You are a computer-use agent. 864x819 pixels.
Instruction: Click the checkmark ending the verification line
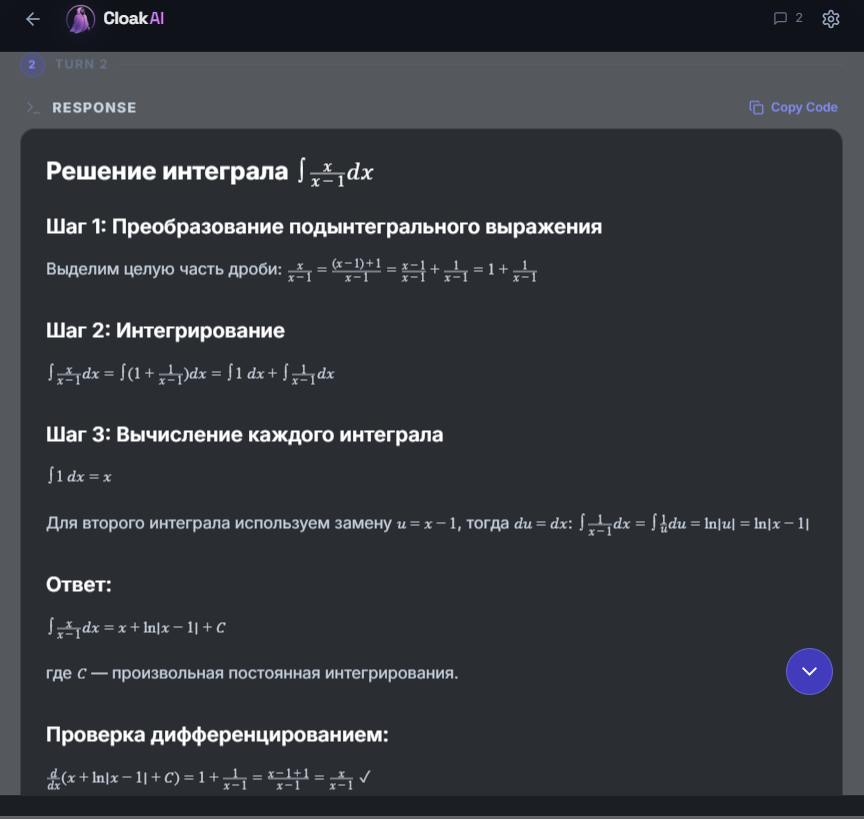tap(365, 777)
